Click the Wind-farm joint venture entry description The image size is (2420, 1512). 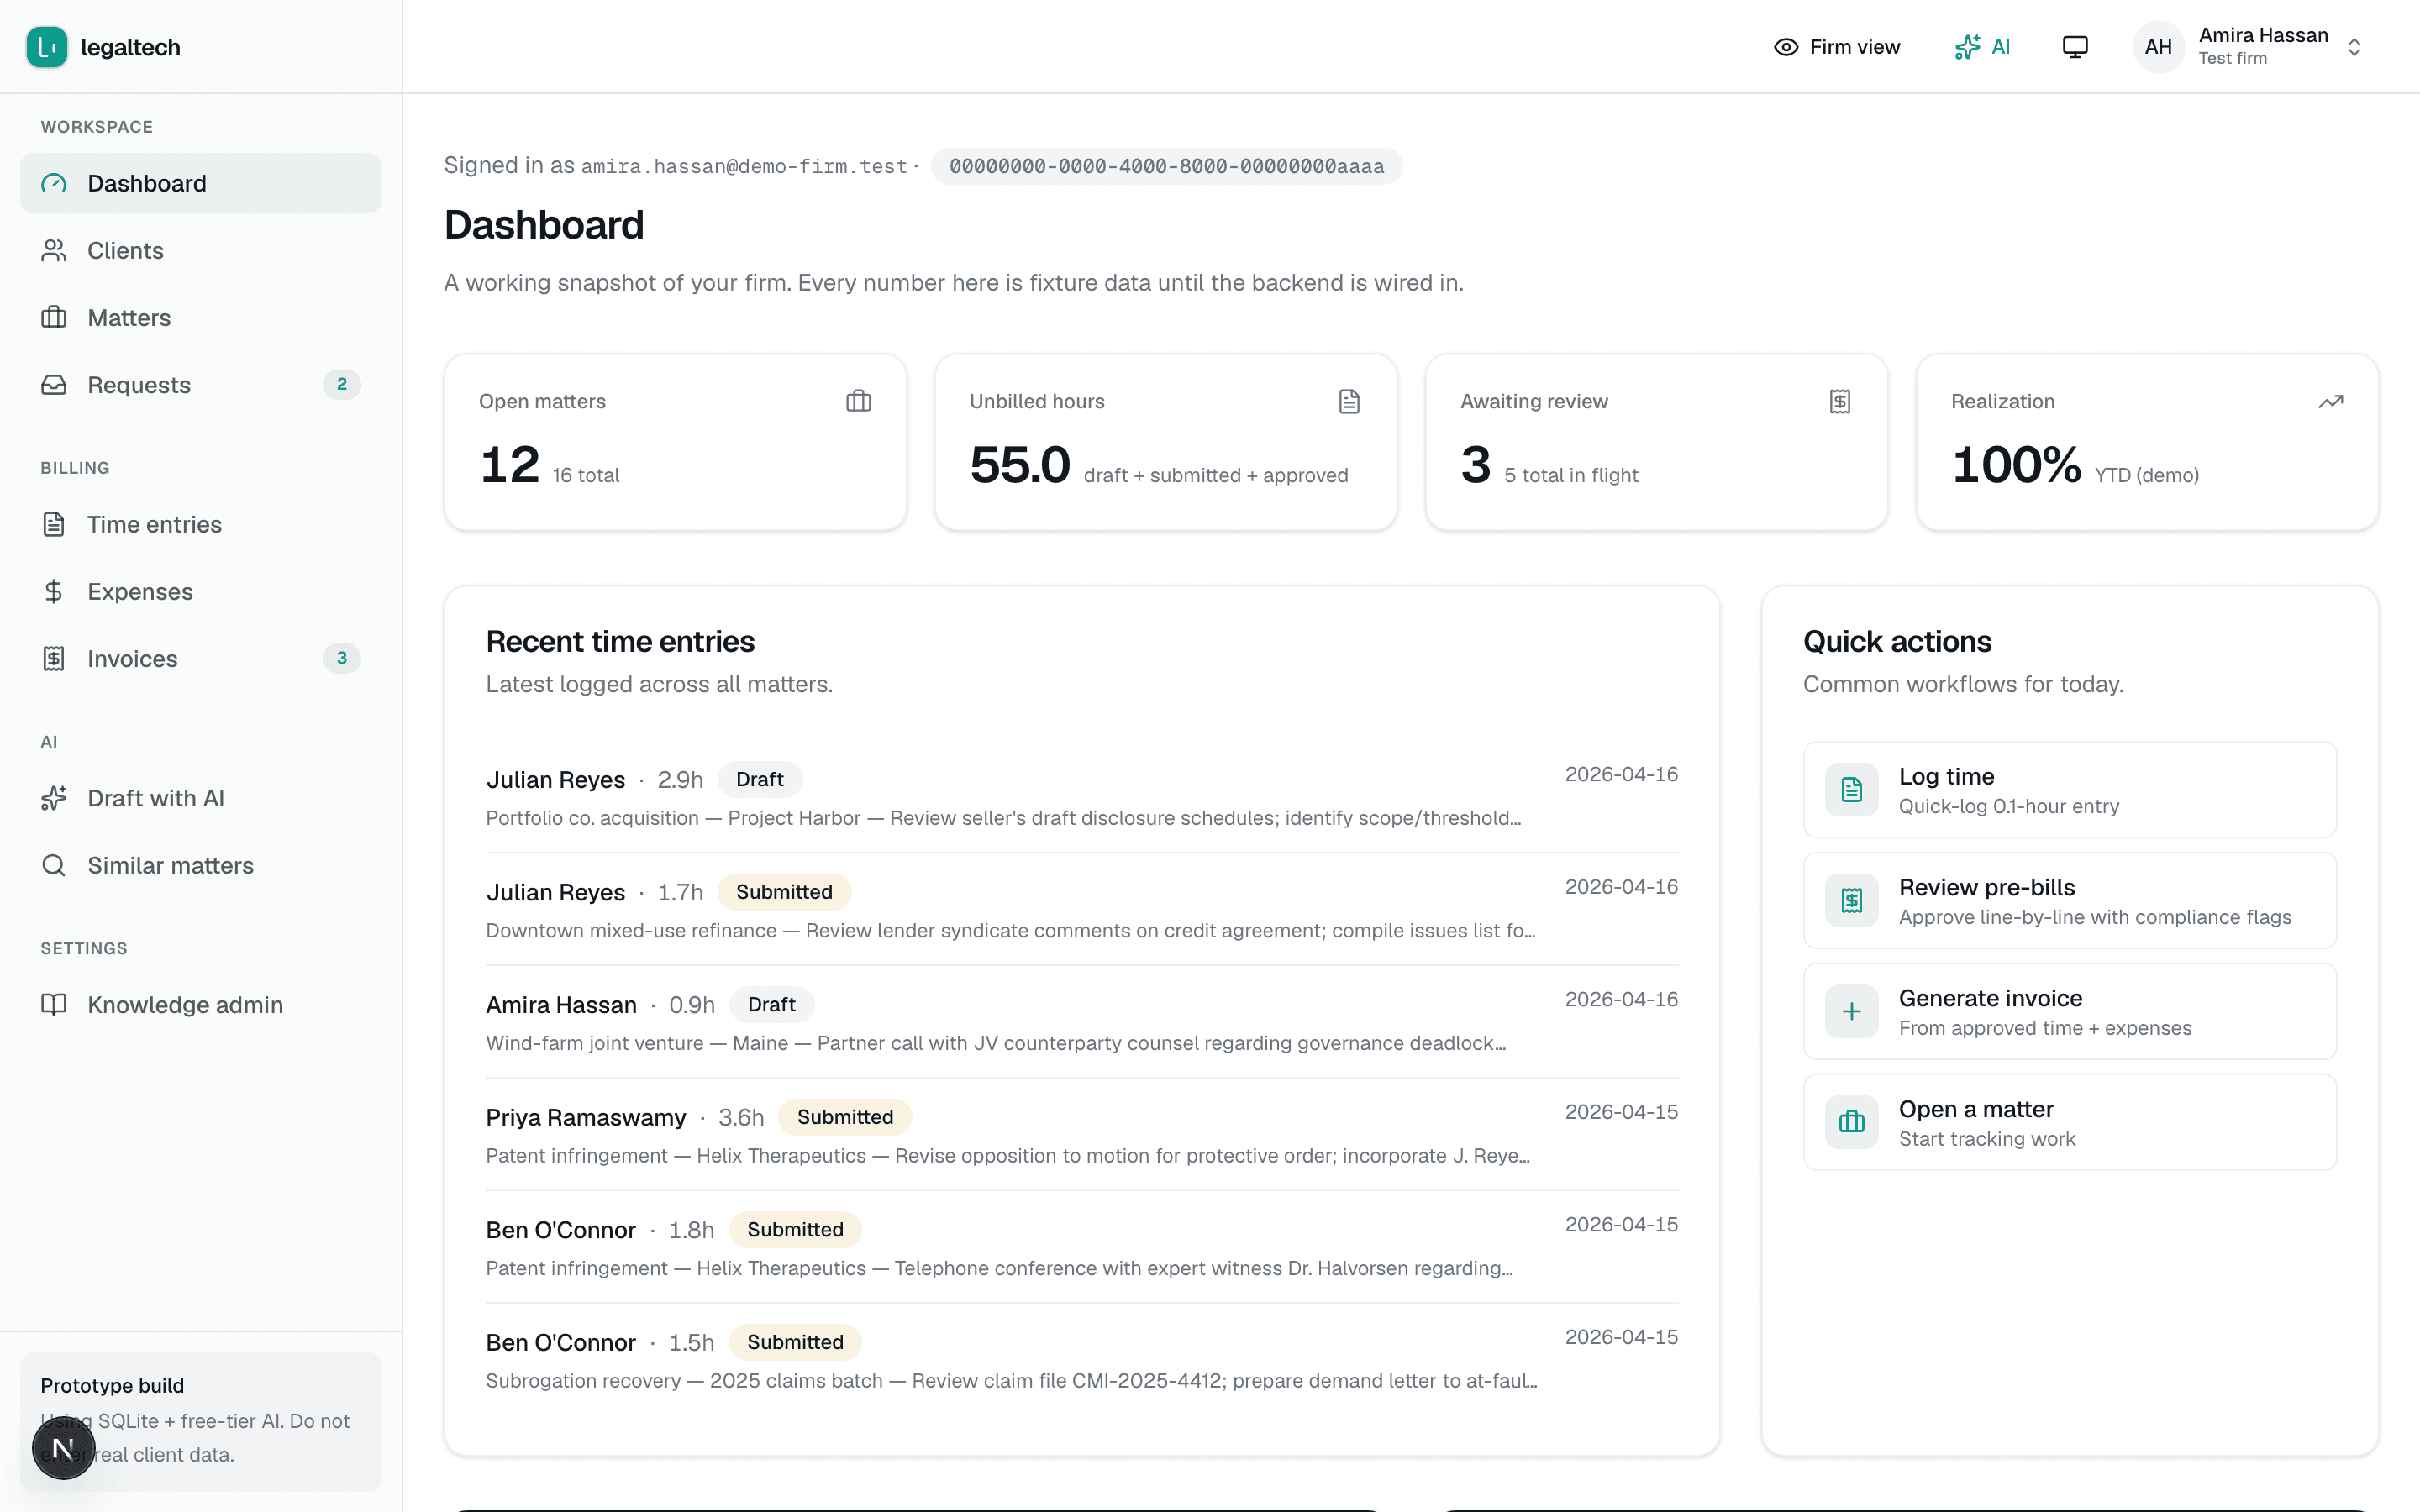pyautogui.click(x=996, y=1043)
